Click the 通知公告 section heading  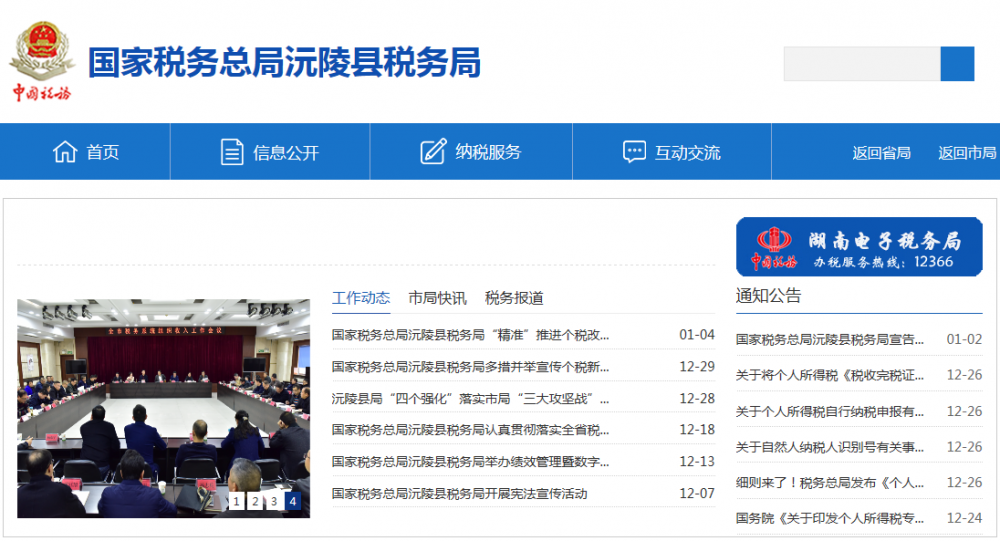[x=768, y=295]
